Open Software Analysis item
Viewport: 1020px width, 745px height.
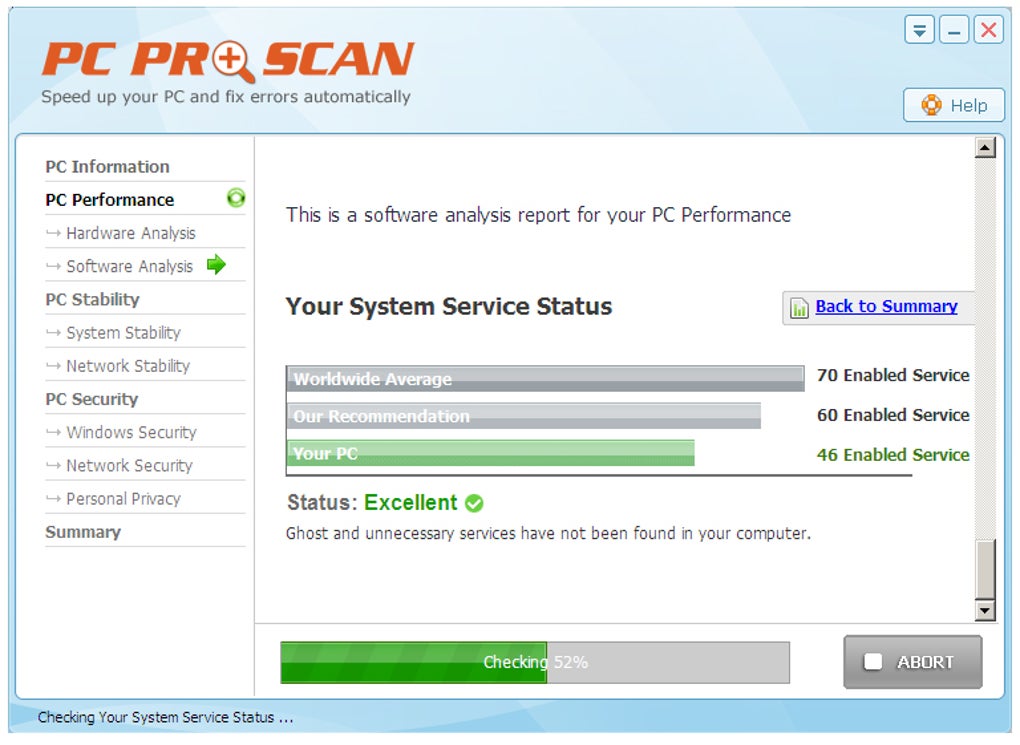129,266
